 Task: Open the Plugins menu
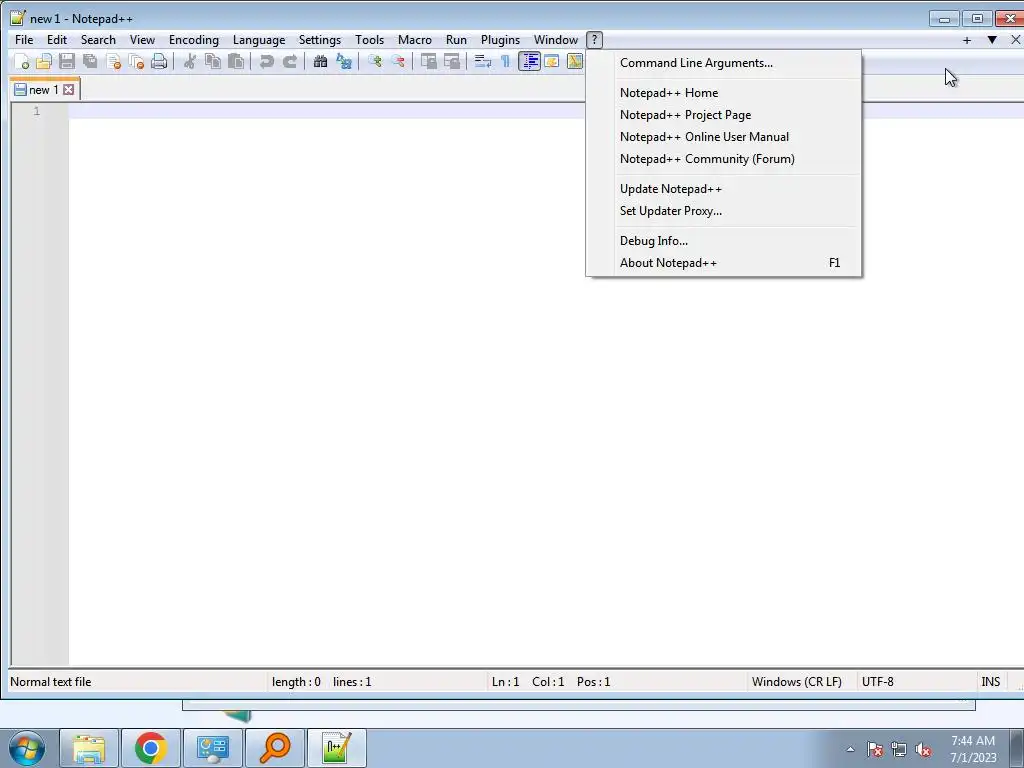500,40
